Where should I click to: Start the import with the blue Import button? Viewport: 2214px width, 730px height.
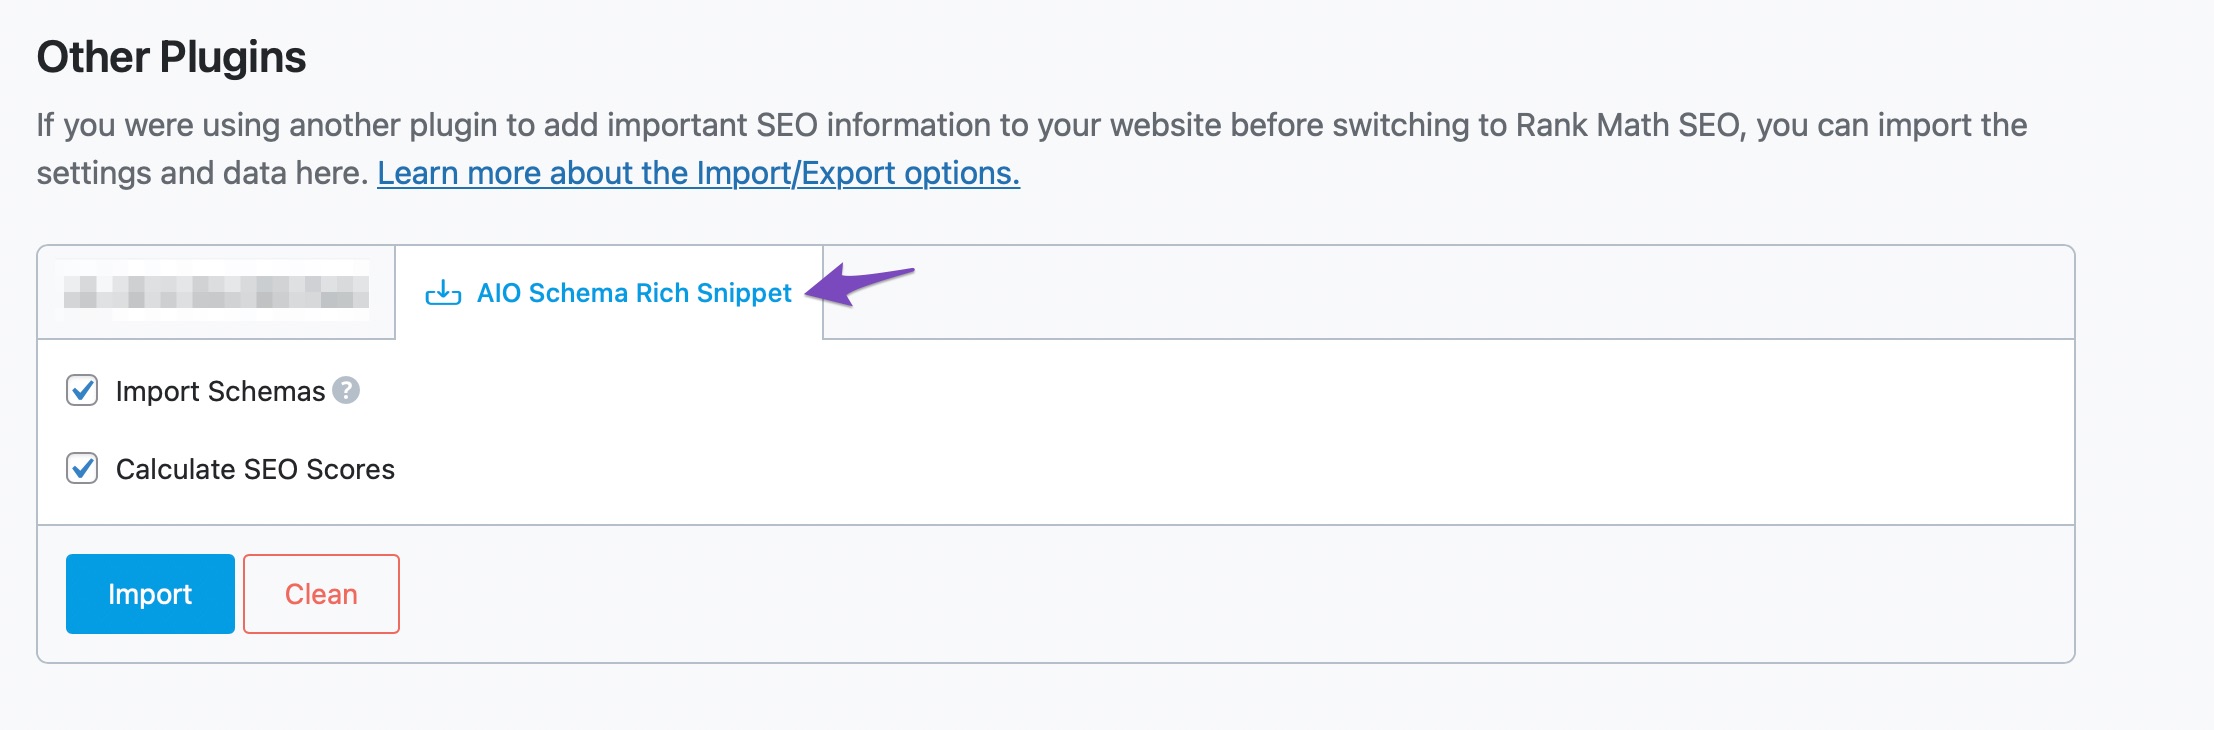(x=150, y=594)
